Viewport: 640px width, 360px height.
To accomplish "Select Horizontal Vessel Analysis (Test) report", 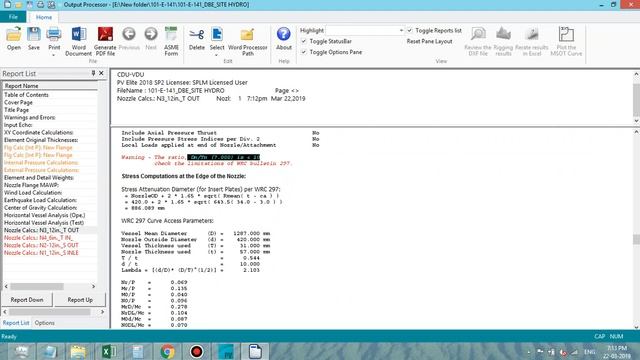I will tap(44, 223).
